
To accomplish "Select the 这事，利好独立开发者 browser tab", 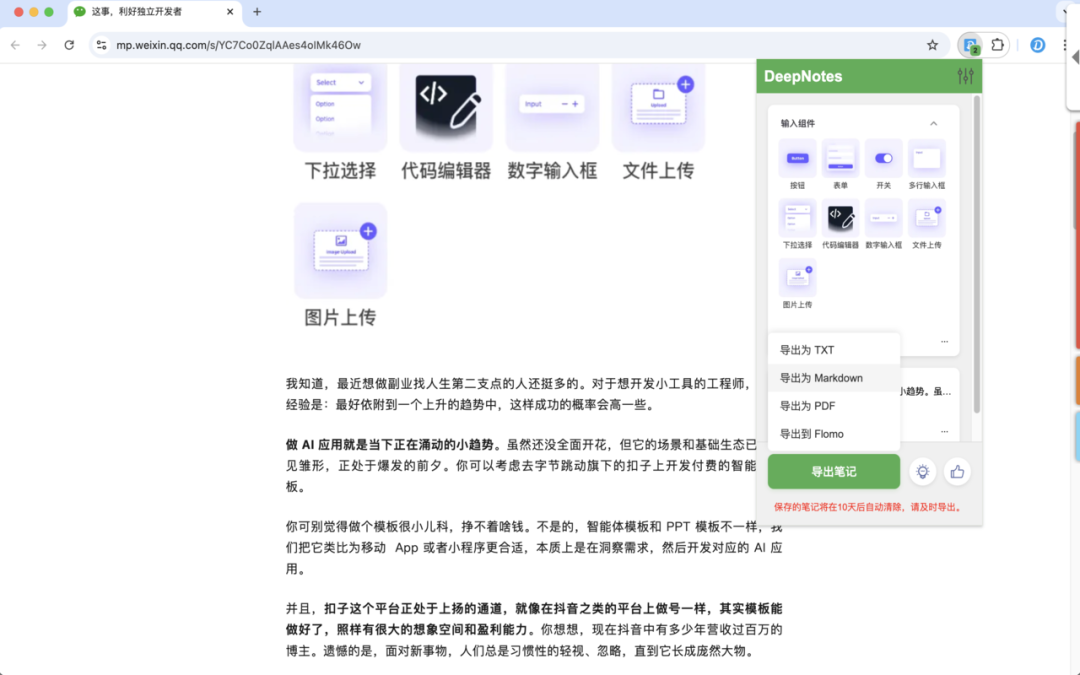I will coord(154,12).
